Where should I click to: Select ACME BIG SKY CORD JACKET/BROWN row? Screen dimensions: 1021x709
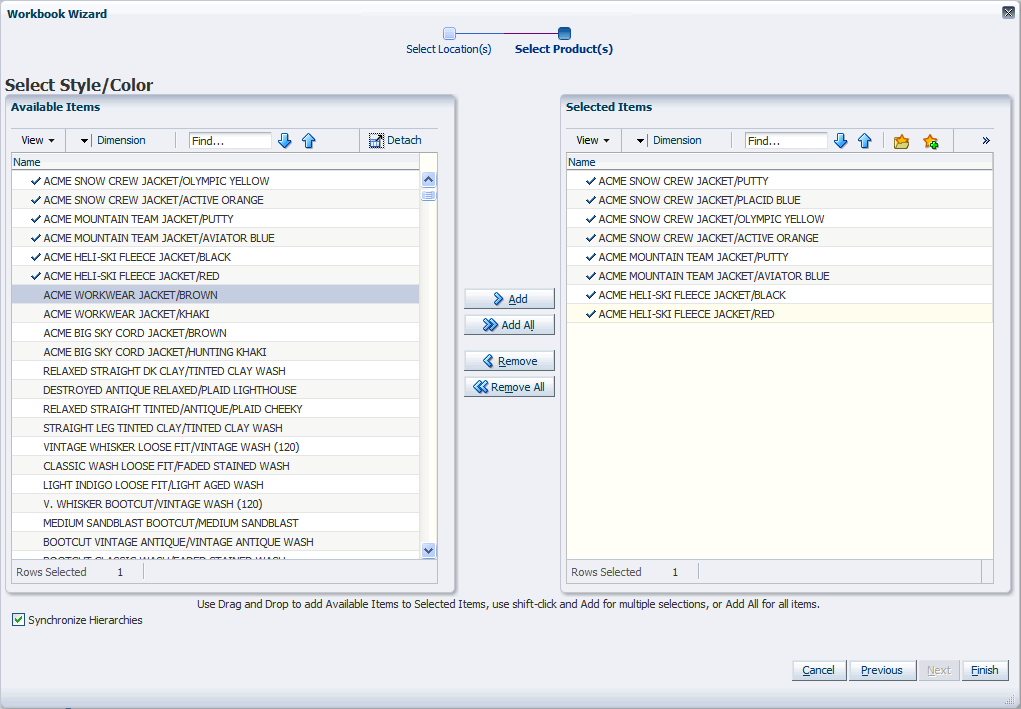[x=216, y=333]
